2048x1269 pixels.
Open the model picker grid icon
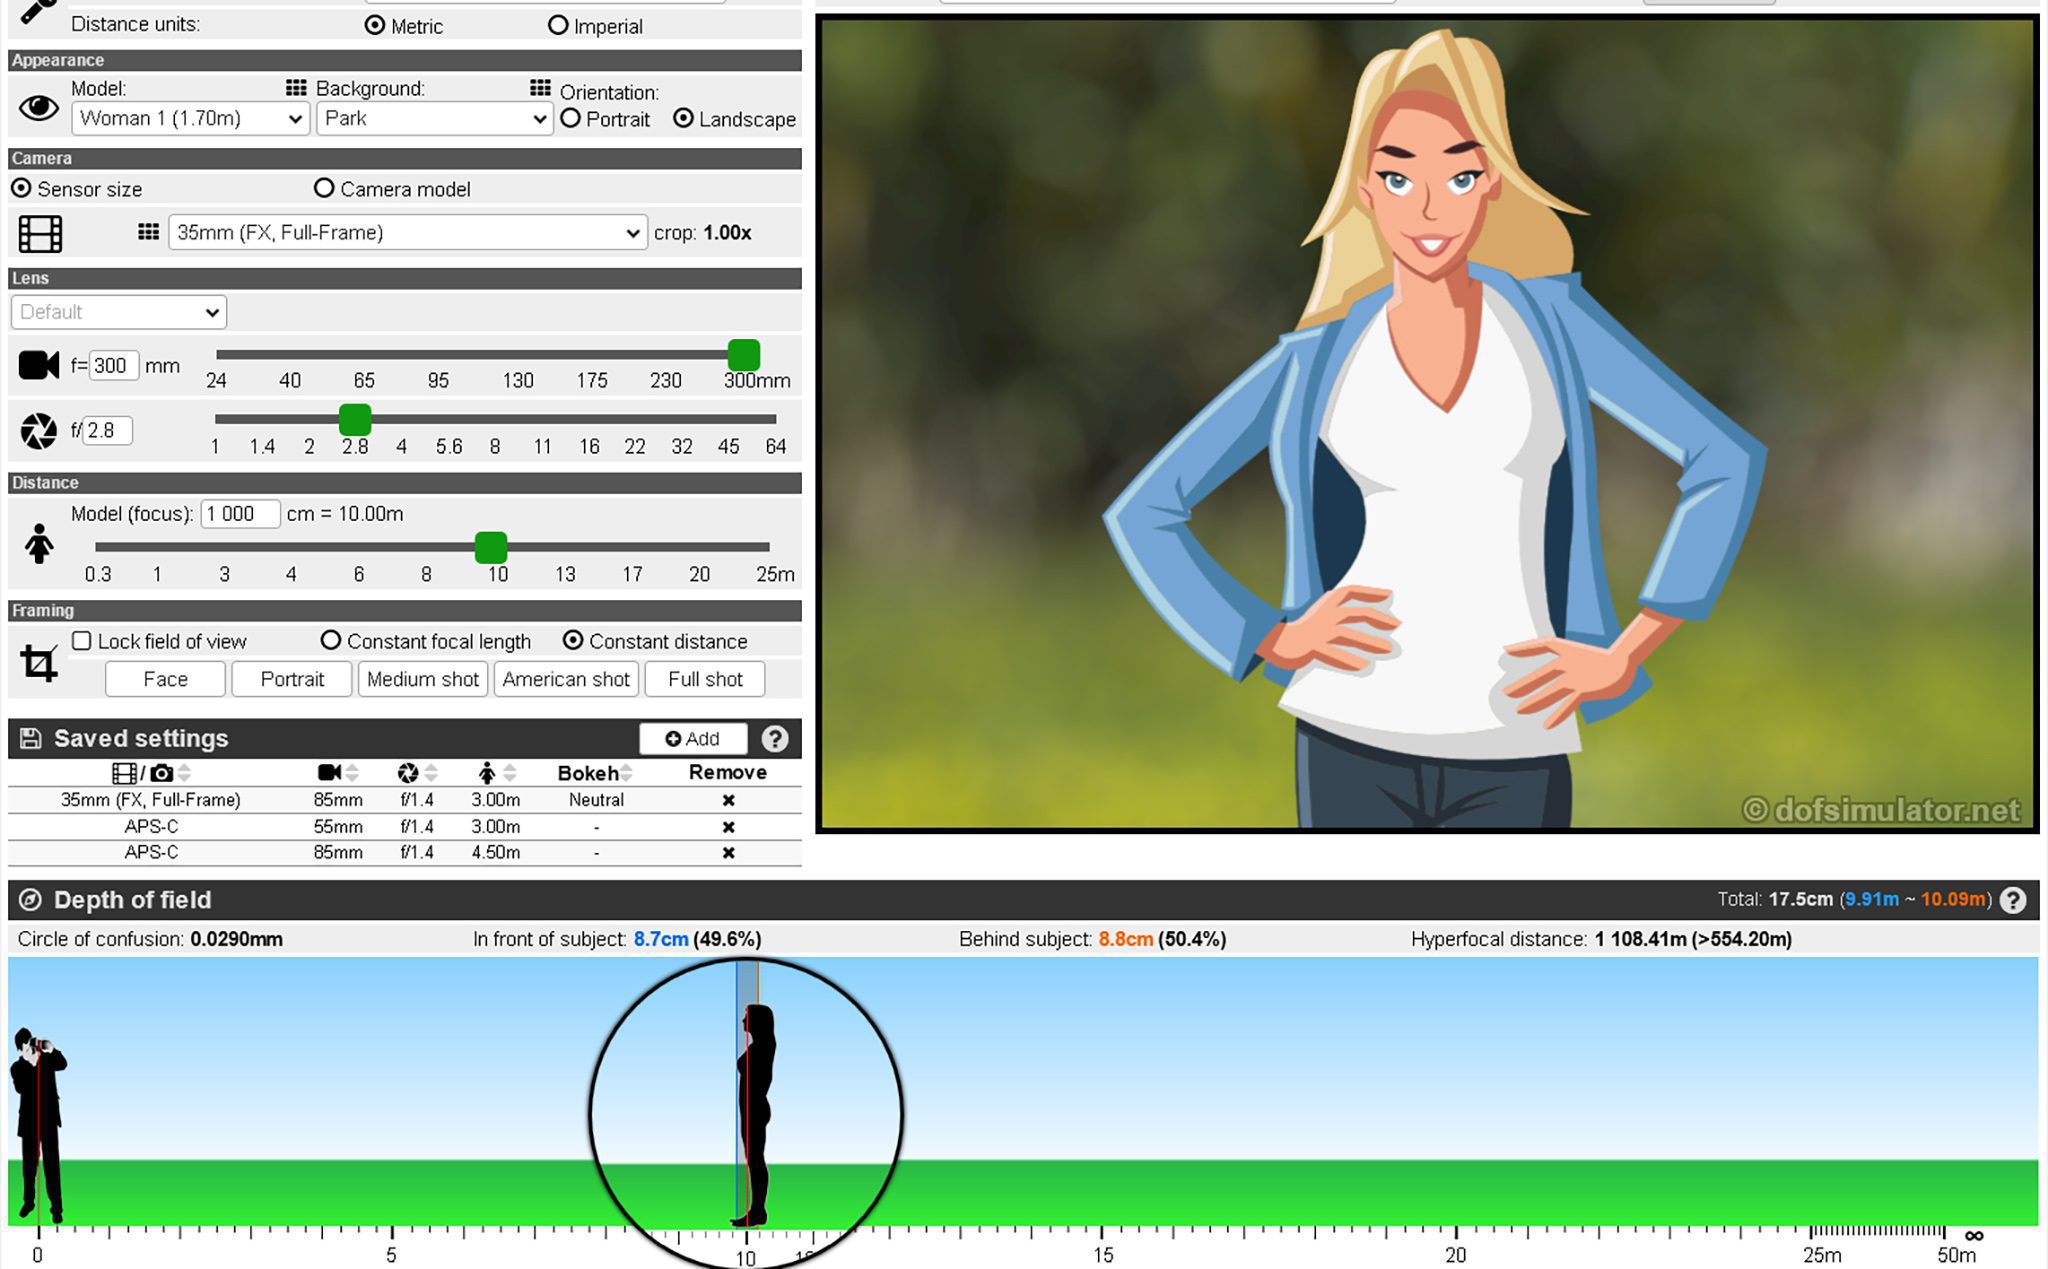[x=295, y=88]
